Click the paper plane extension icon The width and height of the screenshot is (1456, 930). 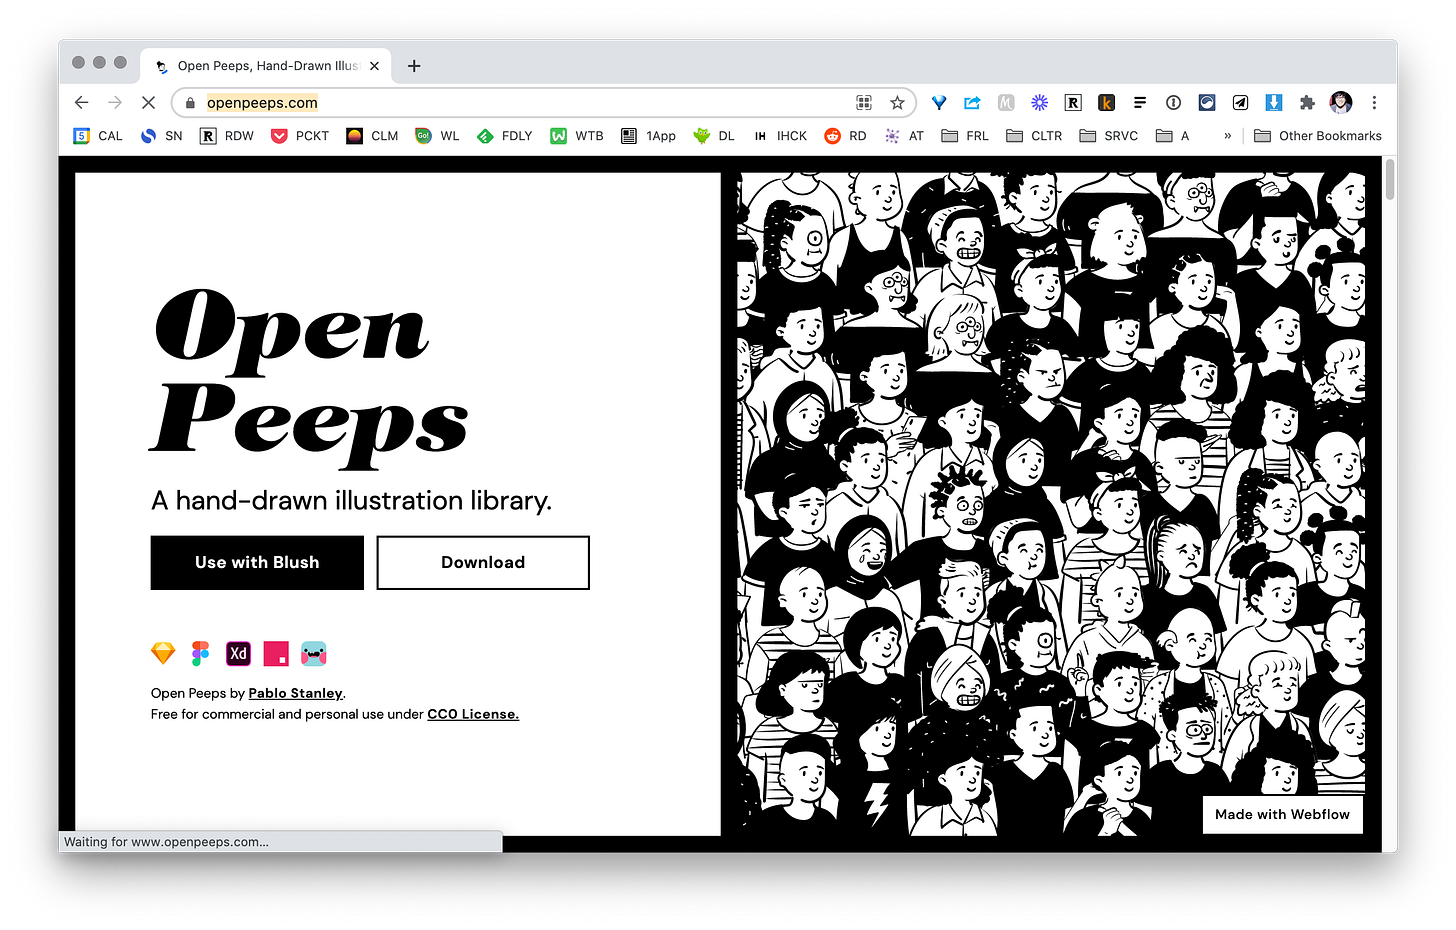[x=1240, y=102]
